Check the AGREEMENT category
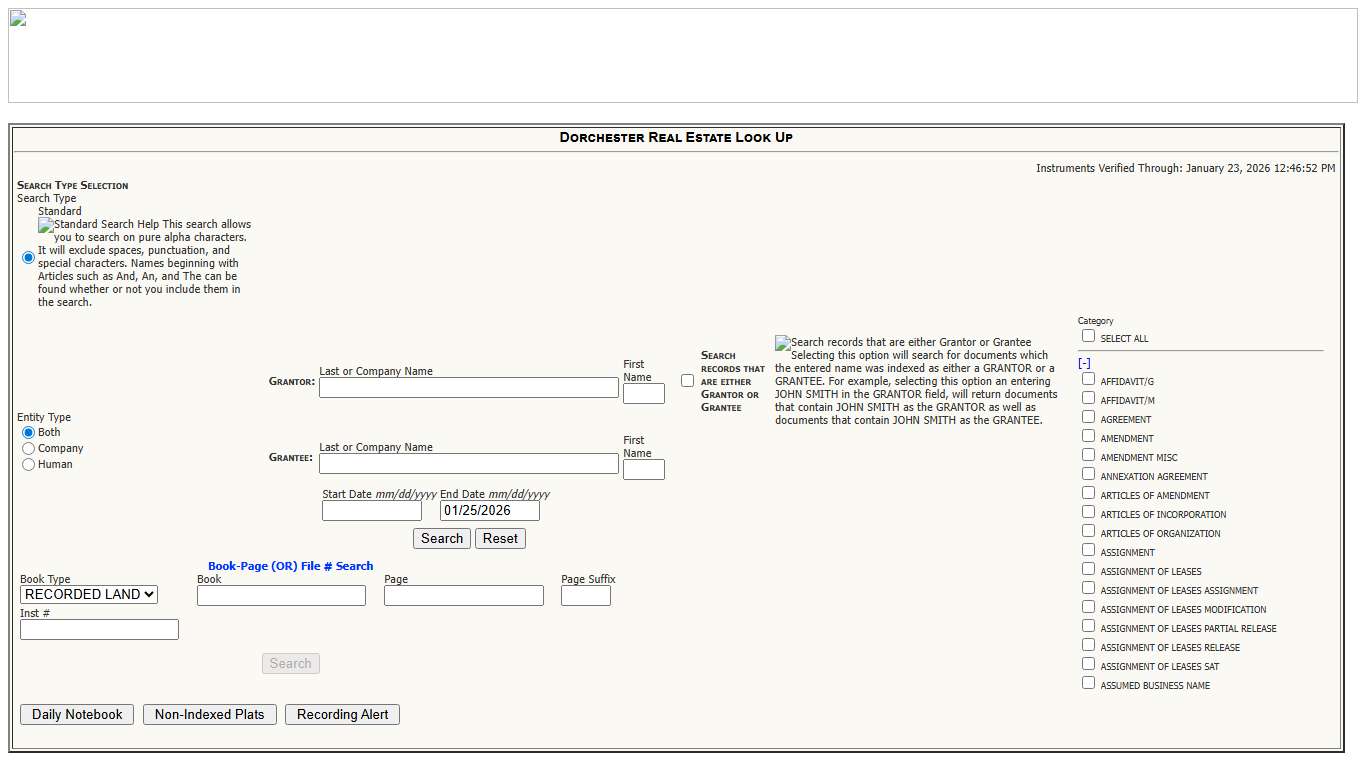 pos(1088,418)
